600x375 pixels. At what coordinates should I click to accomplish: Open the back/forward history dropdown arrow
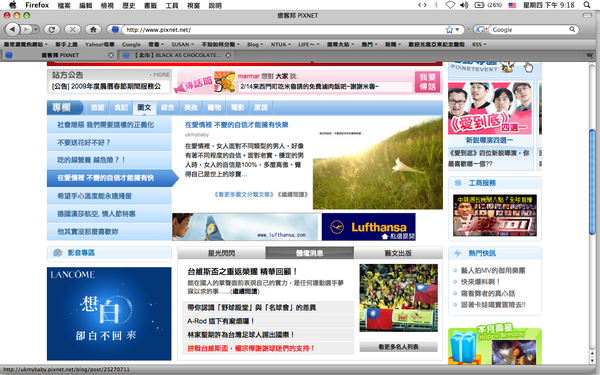tap(36, 29)
